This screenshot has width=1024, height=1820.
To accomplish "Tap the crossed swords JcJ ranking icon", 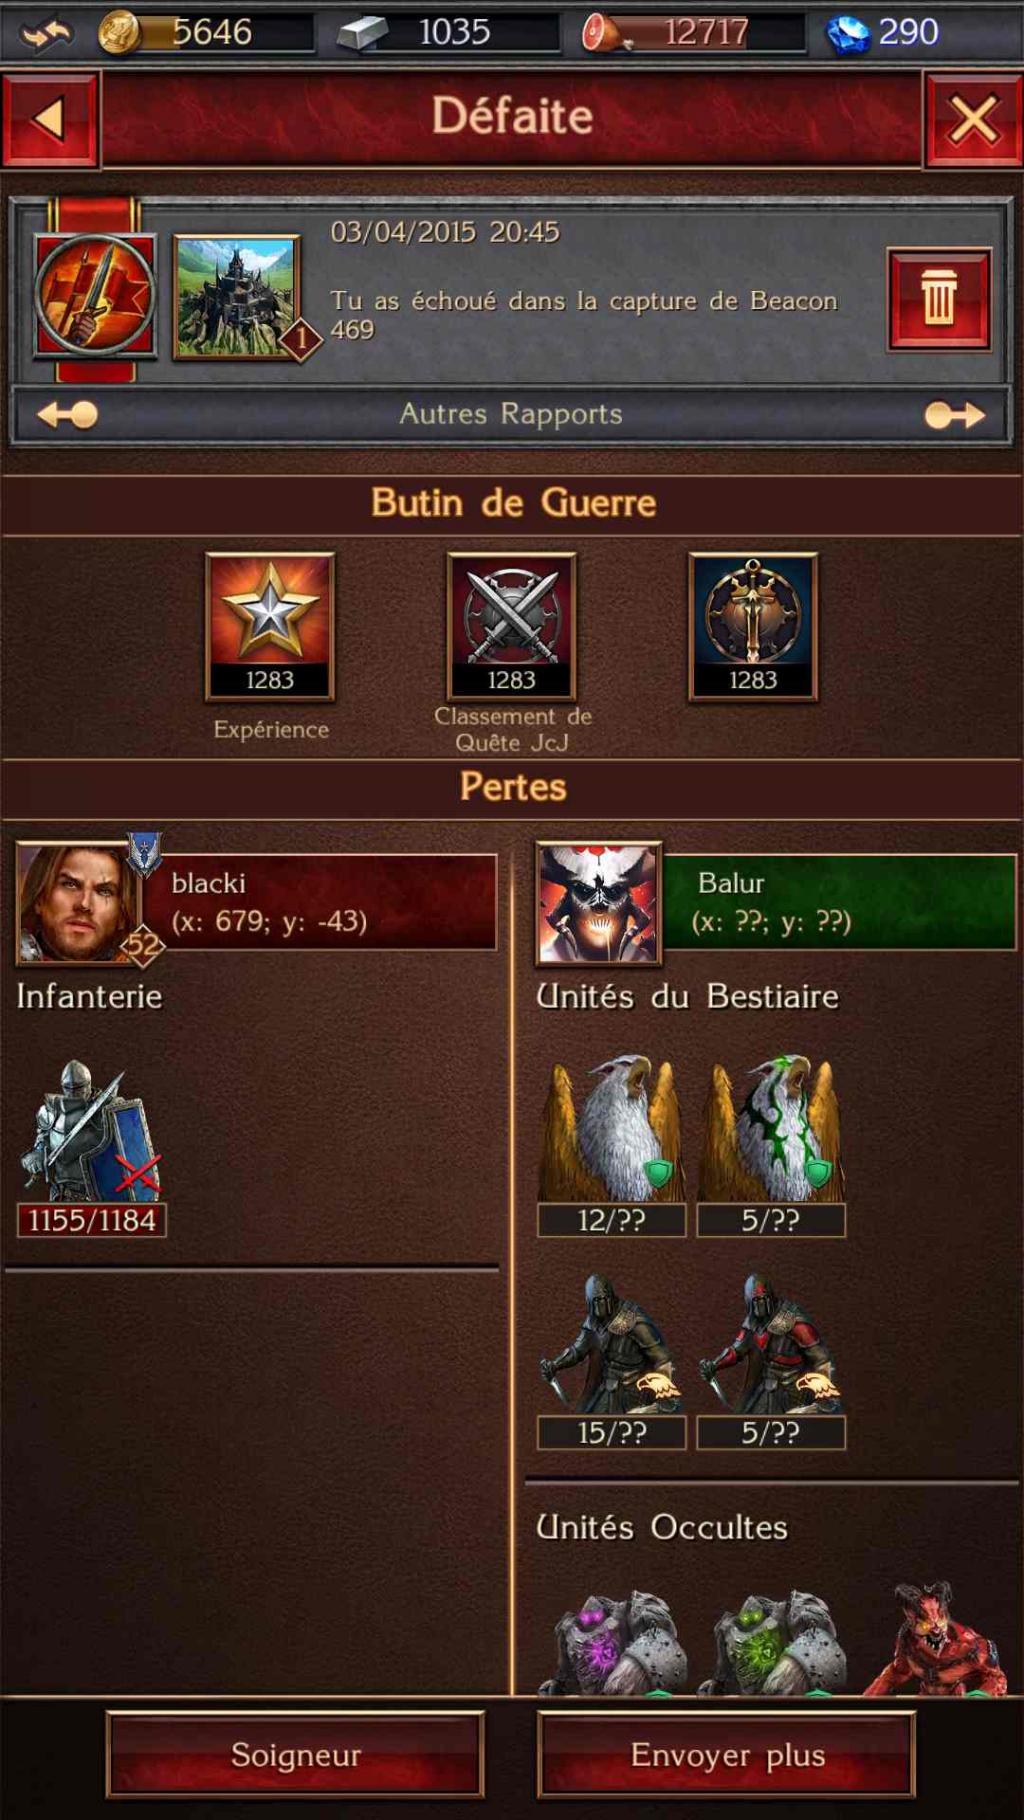I will click(x=511, y=626).
